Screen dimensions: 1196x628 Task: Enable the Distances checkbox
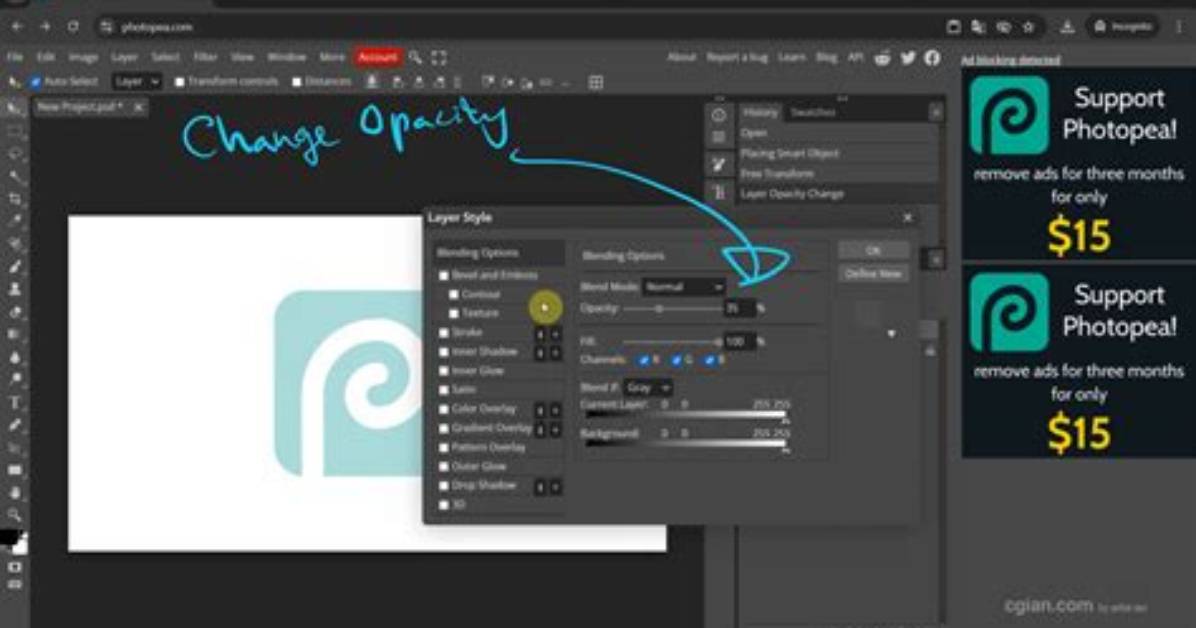click(297, 82)
